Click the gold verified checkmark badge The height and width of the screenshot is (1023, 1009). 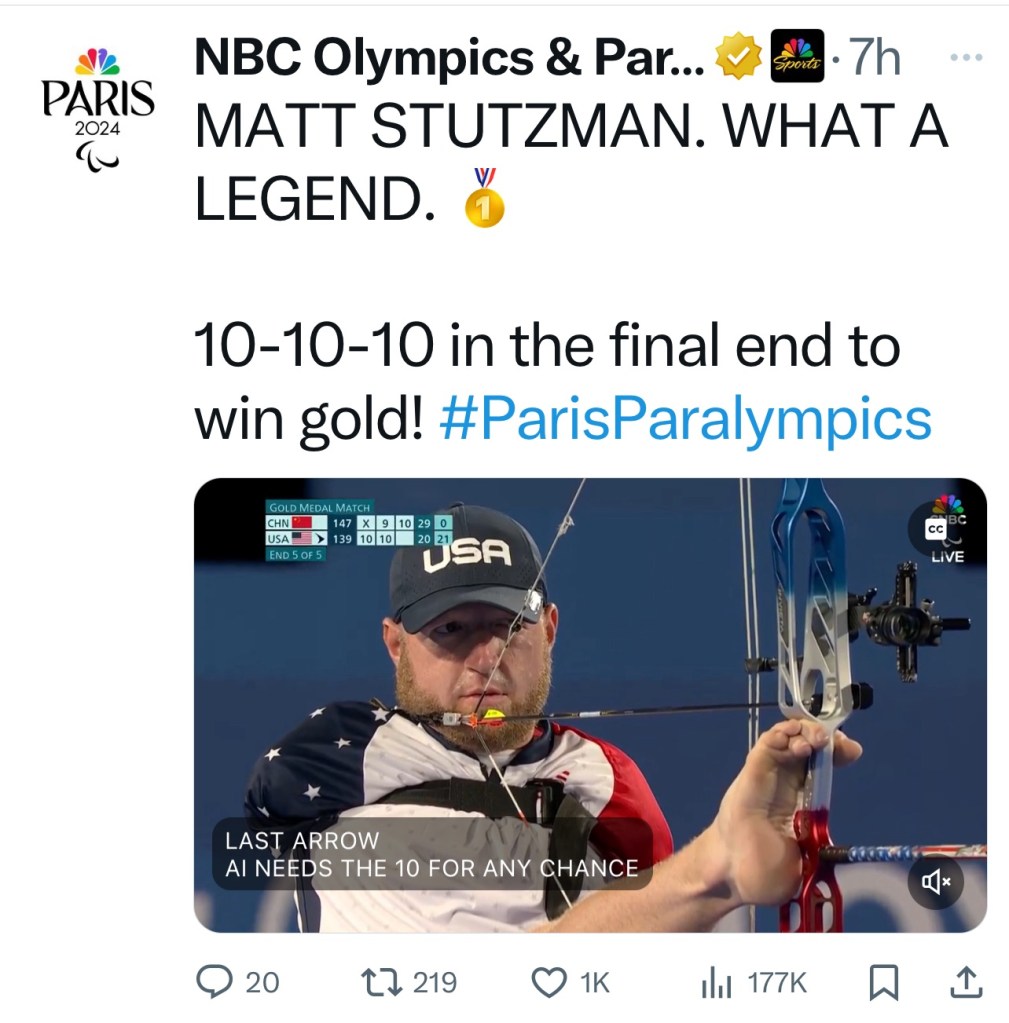(x=738, y=58)
